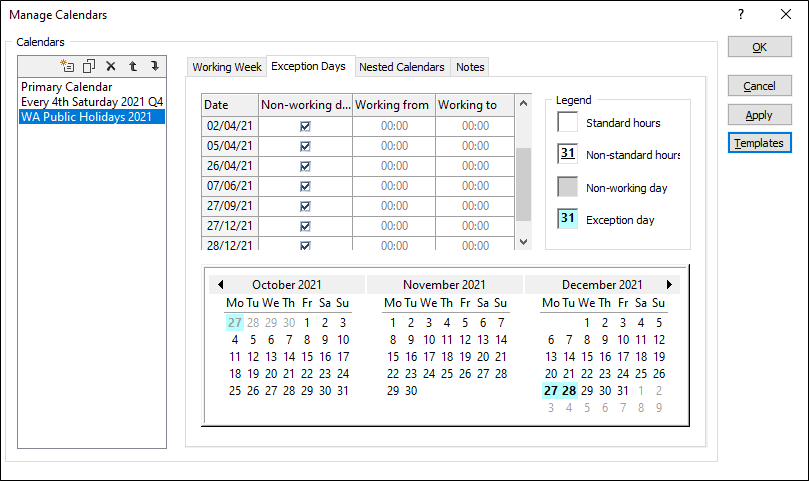This screenshot has width=809, height=481.
Task: Toggle non-working checkbox for 02/04/21
Action: click(305, 126)
